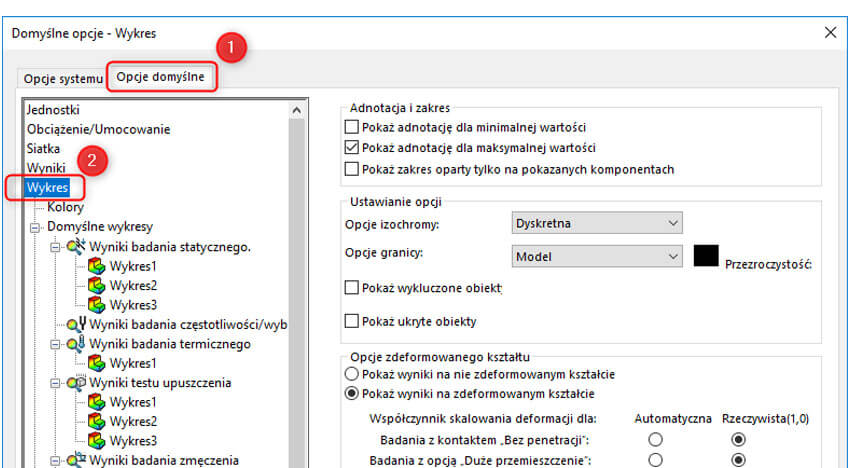Select Wykres in options tree

48,187
